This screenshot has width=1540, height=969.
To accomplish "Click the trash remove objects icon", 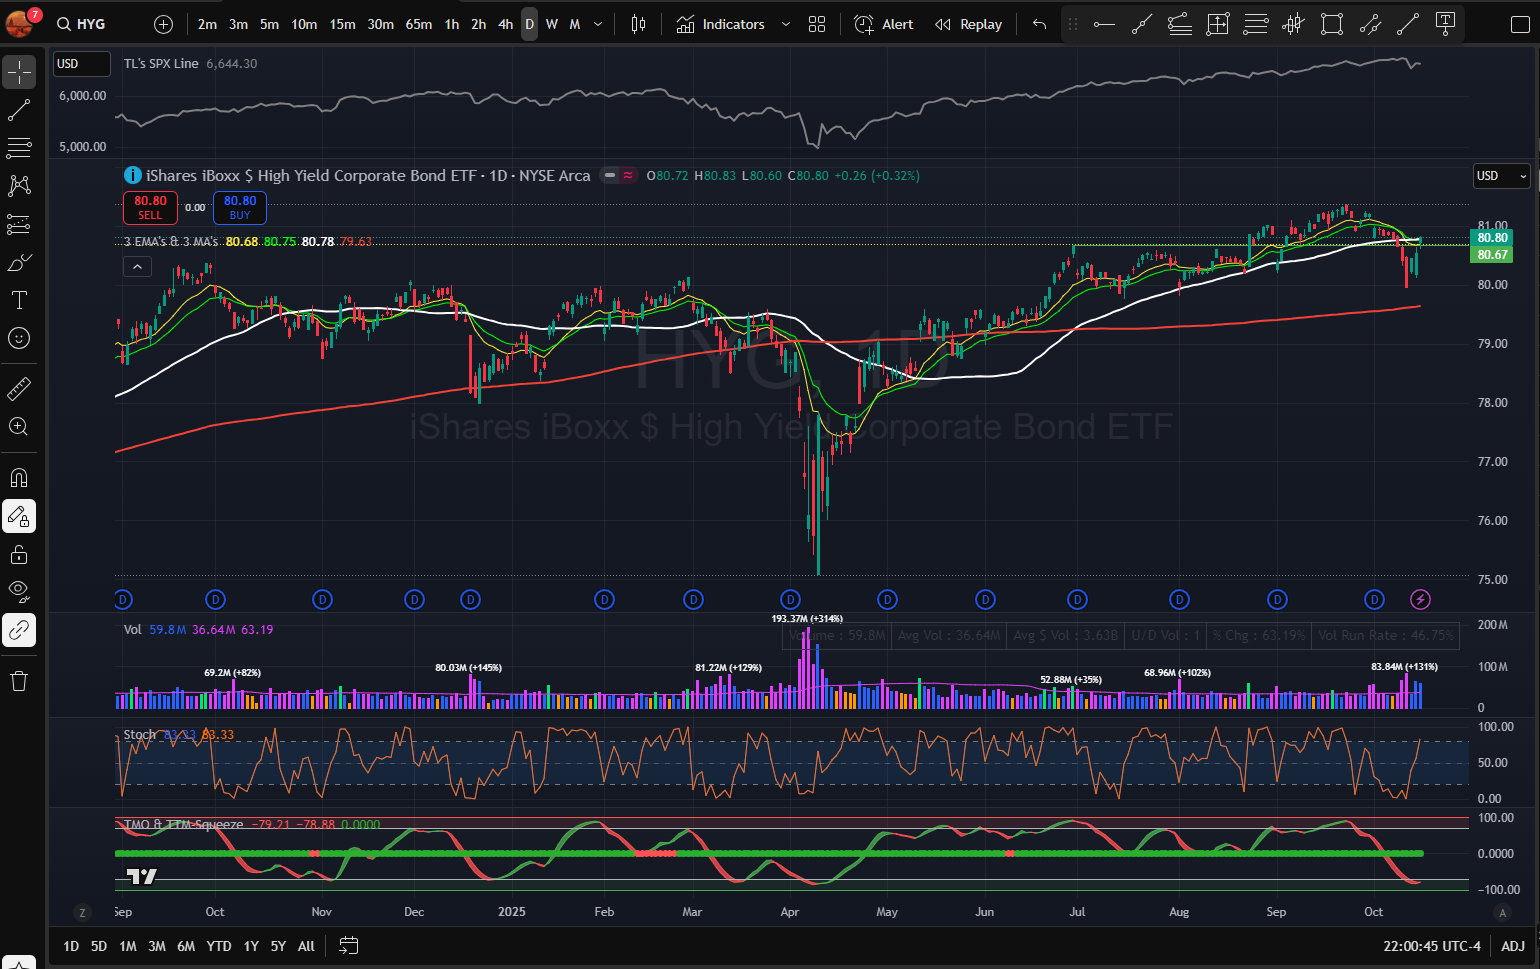I will point(19,681).
